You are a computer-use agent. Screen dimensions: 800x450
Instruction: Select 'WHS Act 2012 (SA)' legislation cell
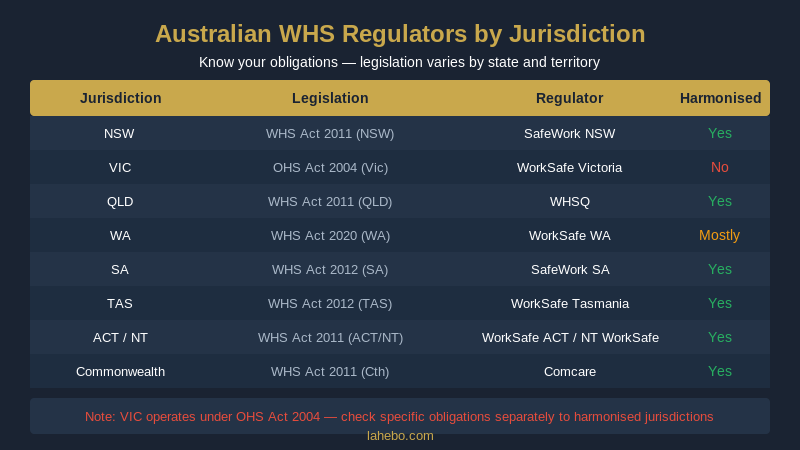[330, 269]
